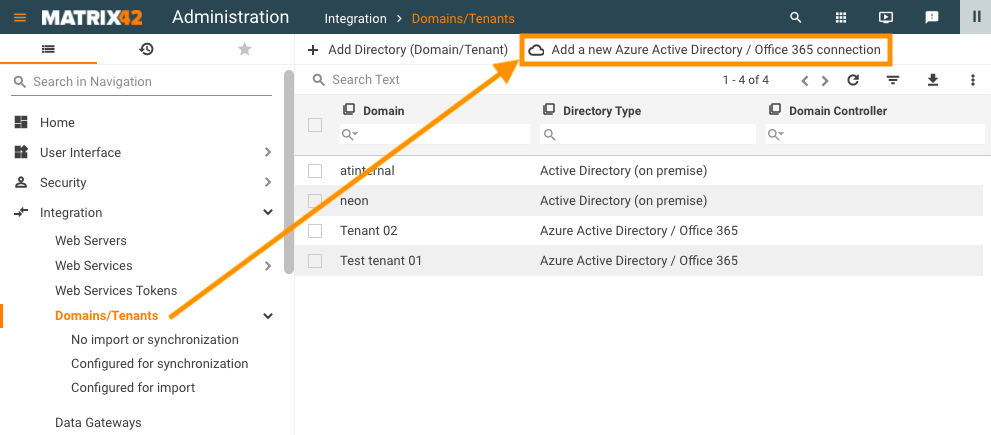This screenshot has height=435, width=991.
Task: Open the feedback speech bubble icon
Action: pos(932,18)
